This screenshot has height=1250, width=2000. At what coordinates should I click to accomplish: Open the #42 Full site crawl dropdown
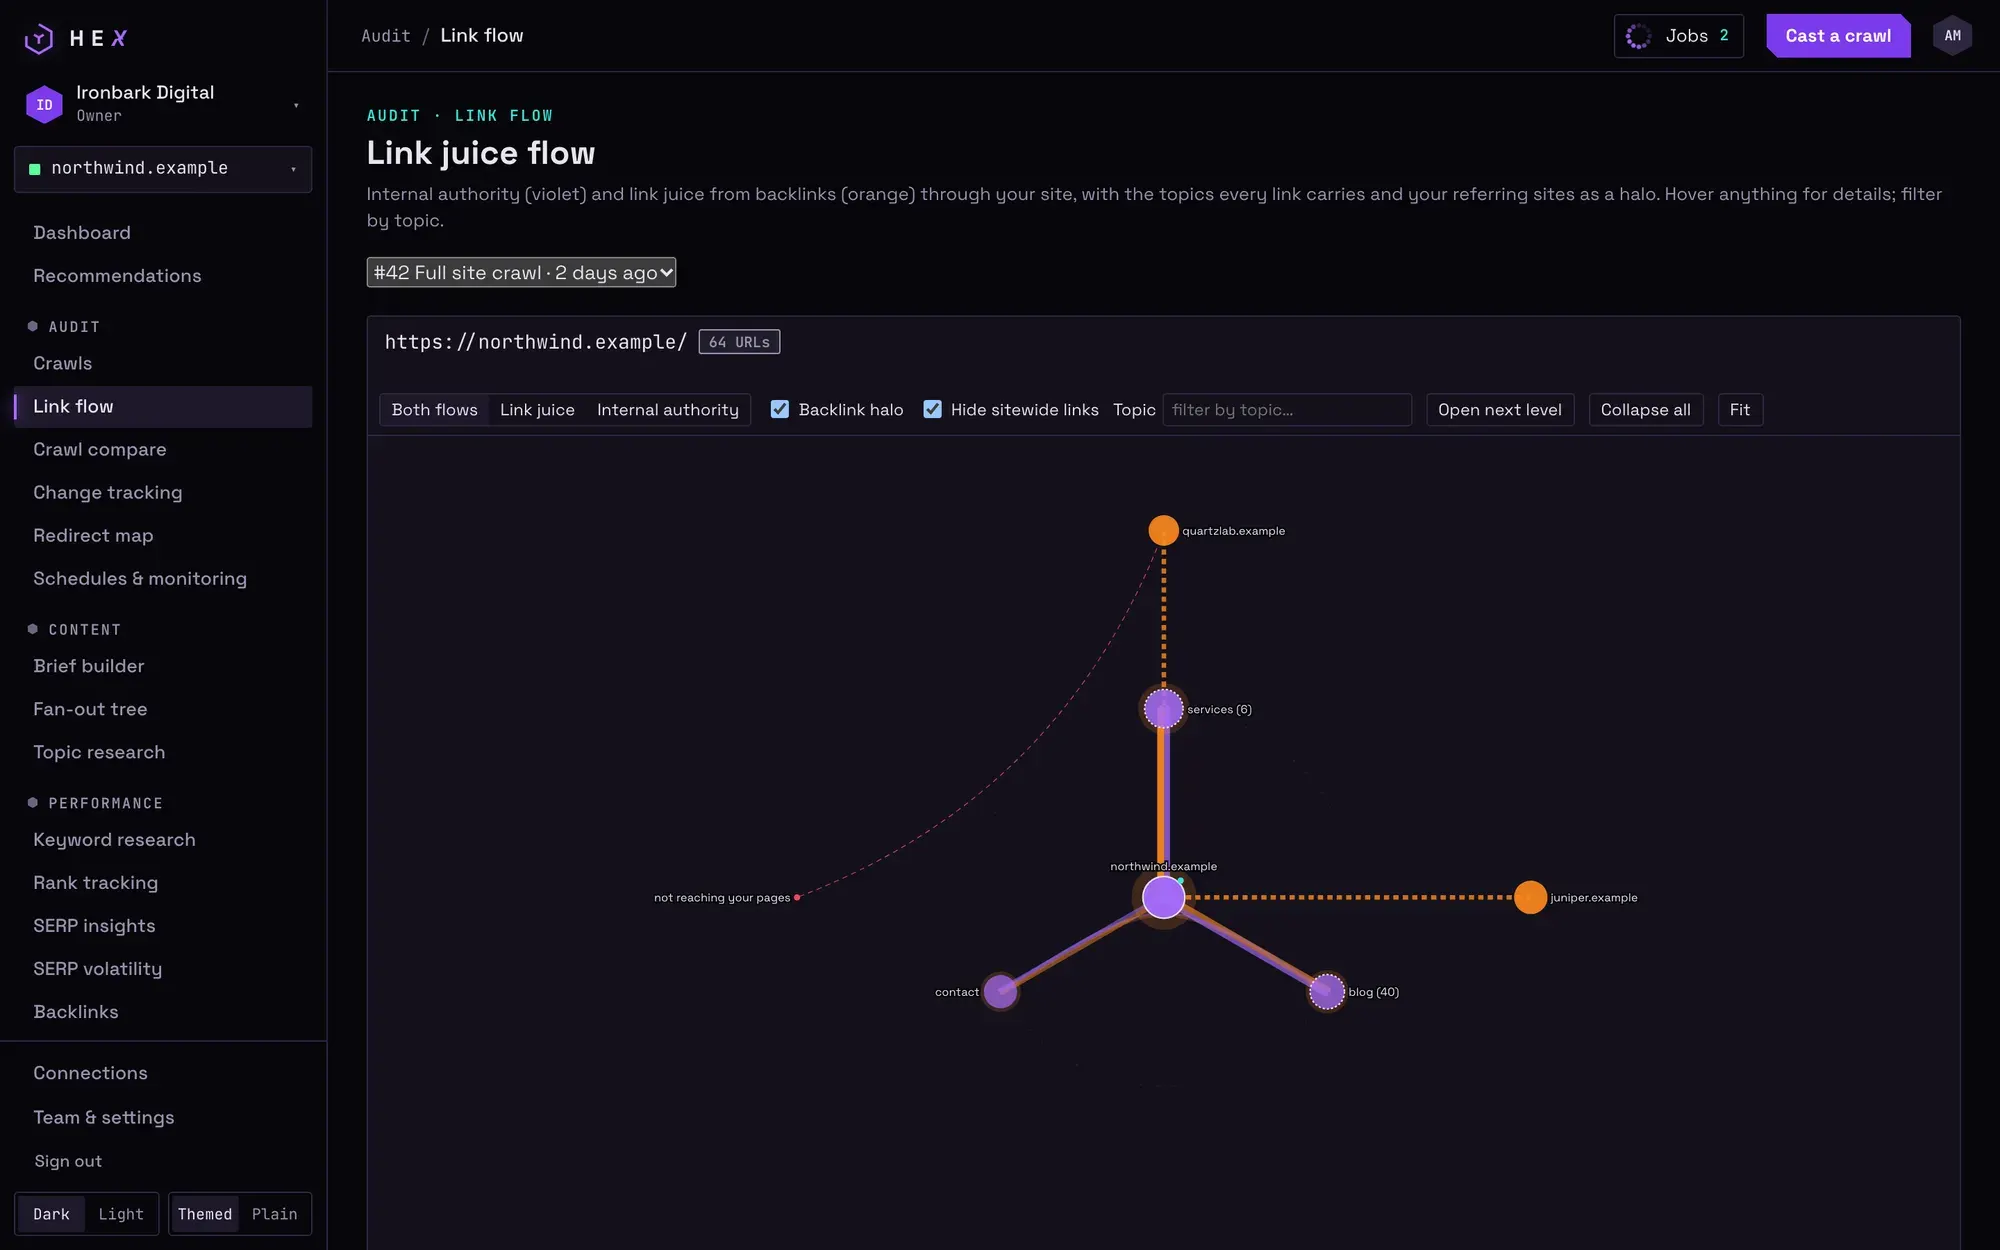(521, 272)
